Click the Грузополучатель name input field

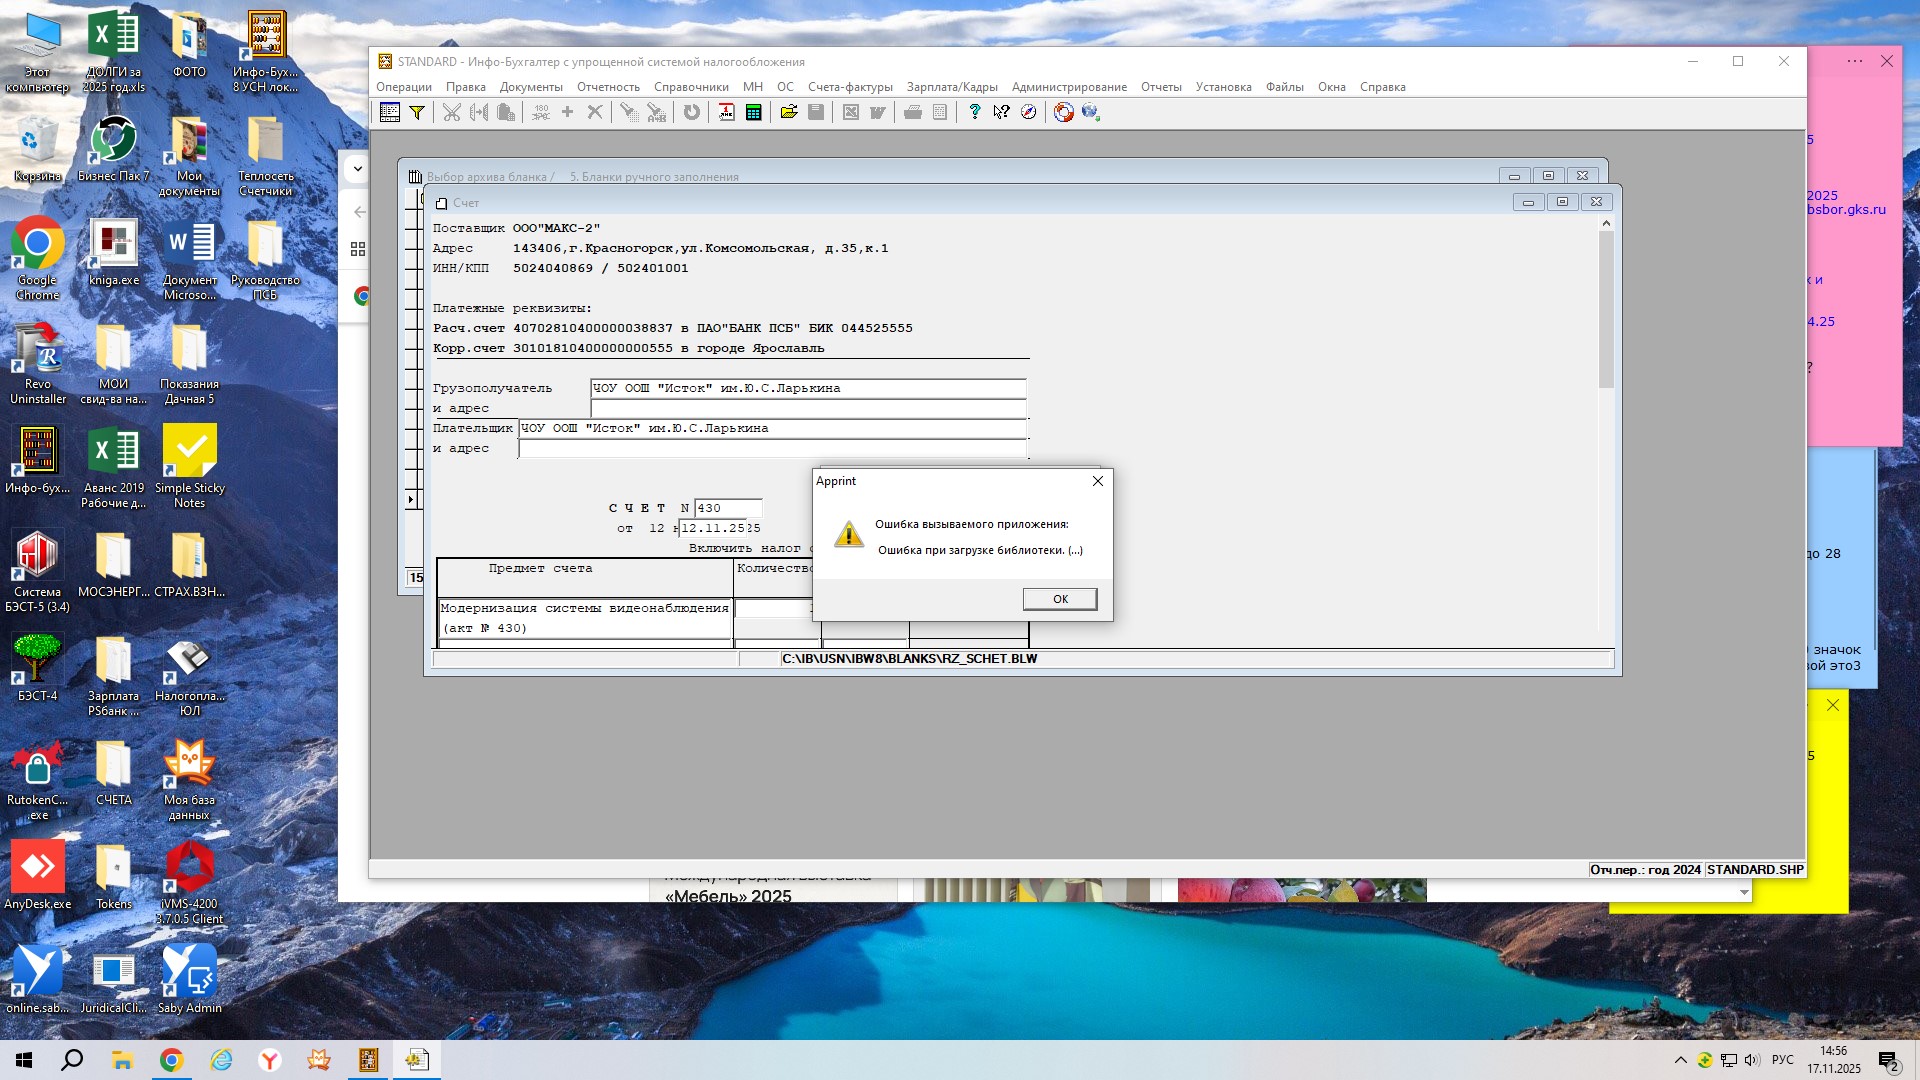(807, 388)
